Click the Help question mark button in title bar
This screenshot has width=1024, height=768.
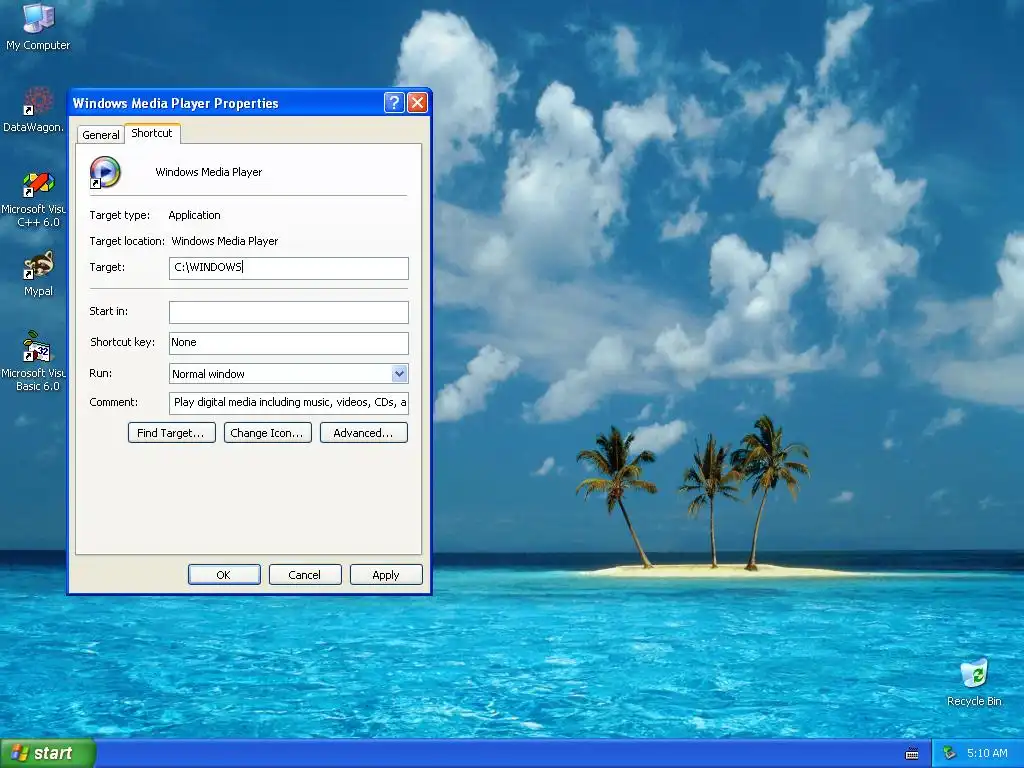(x=394, y=103)
